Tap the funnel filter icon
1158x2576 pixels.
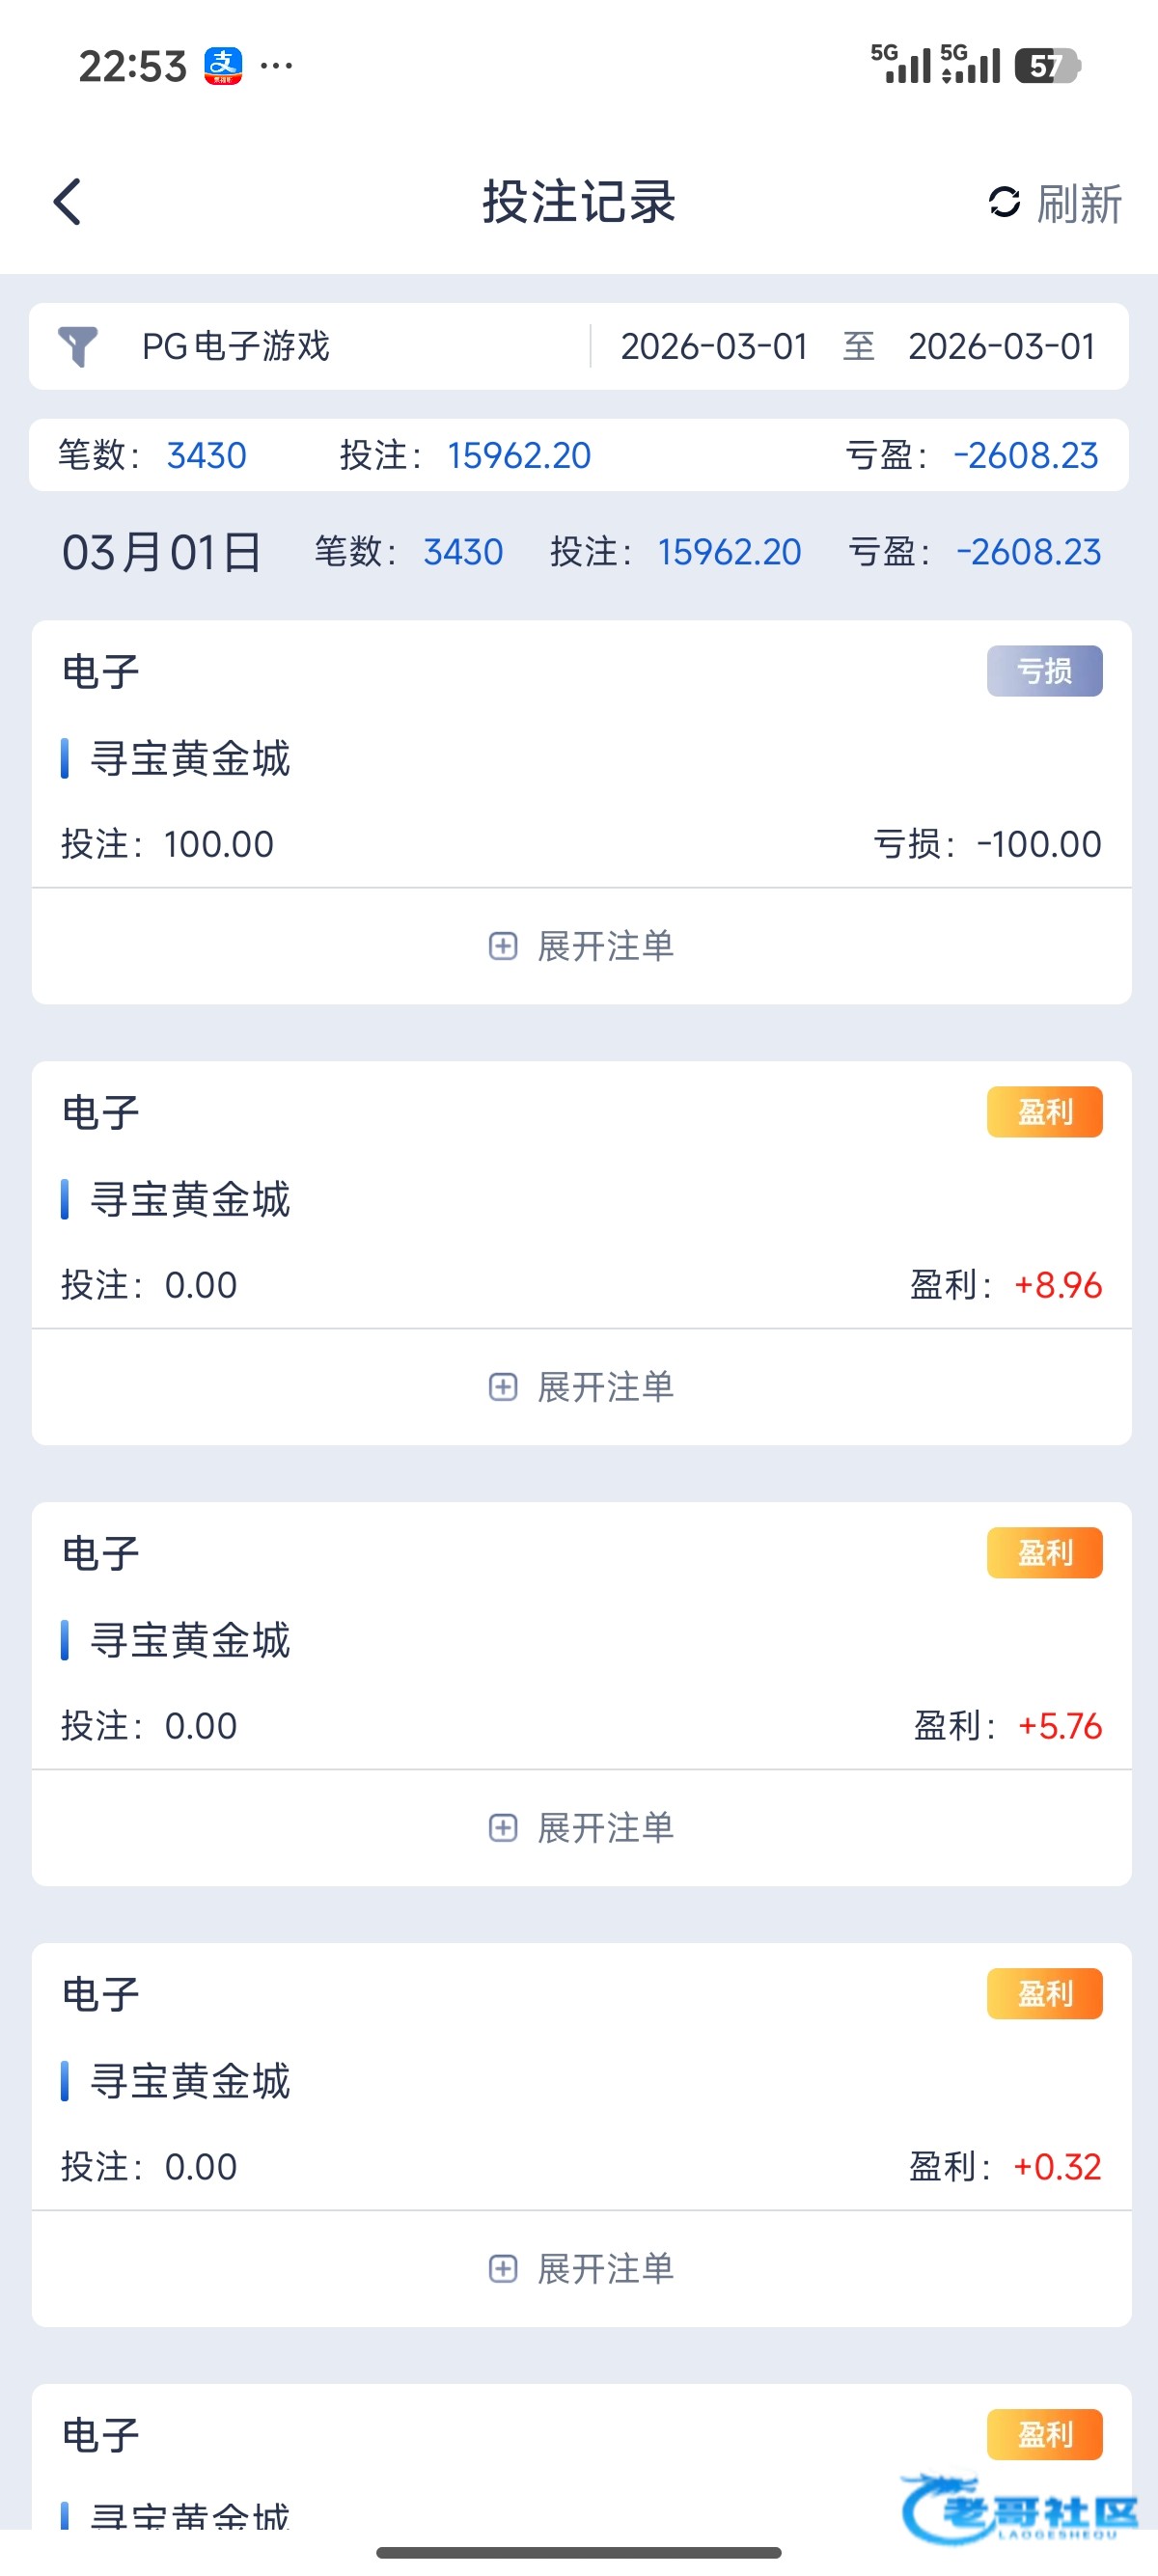click(x=77, y=346)
